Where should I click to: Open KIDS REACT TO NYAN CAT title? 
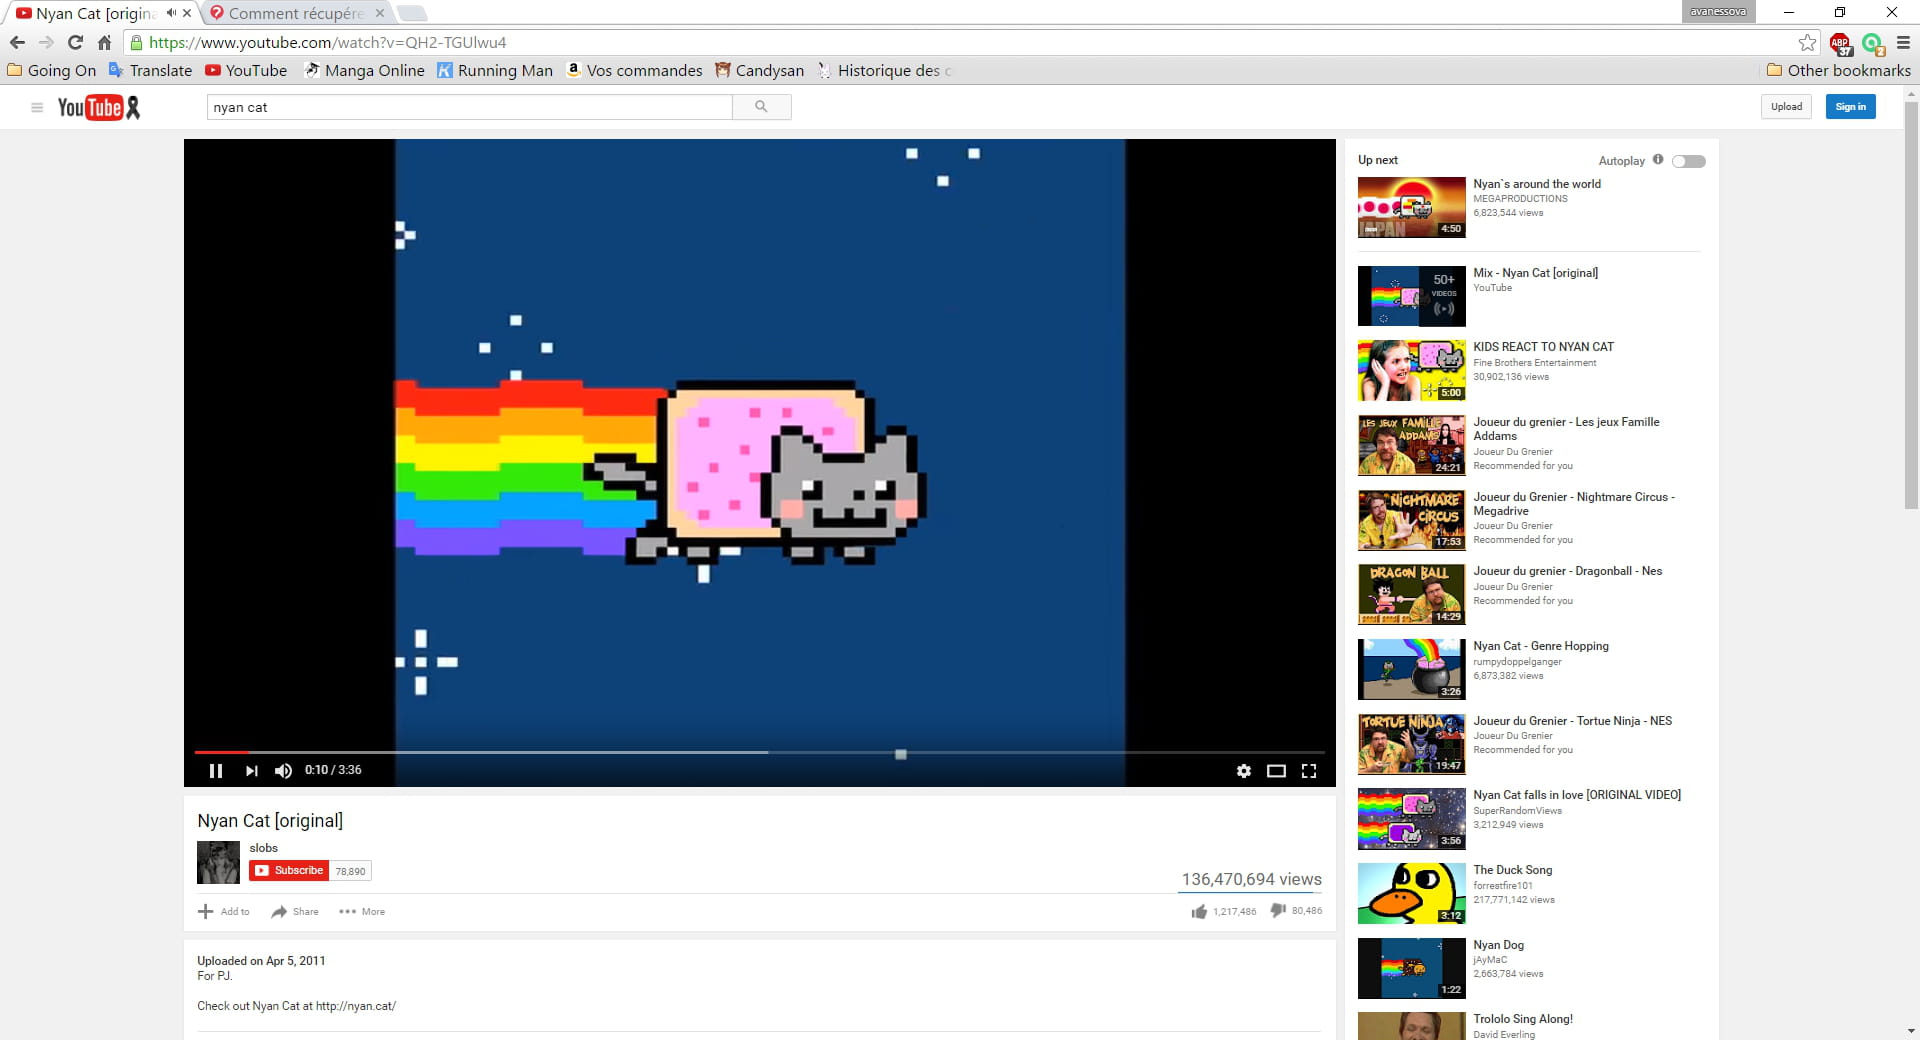pyautogui.click(x=1543, y=347)
